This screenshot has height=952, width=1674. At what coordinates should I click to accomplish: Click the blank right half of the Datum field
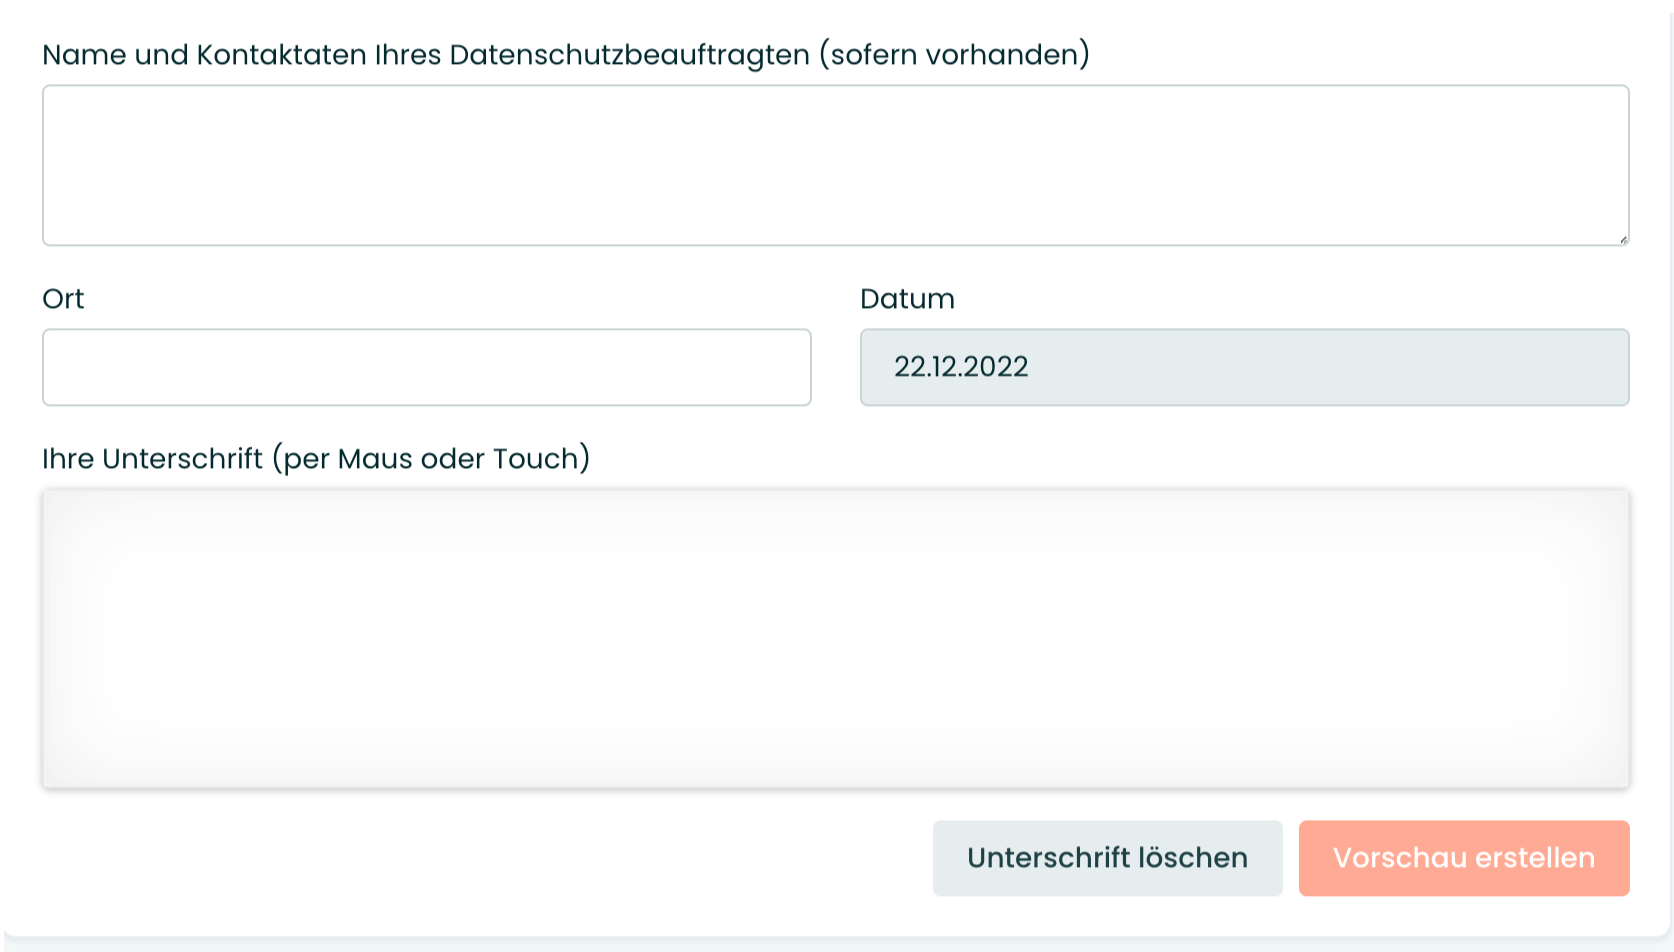click(x=1437, y=367)
